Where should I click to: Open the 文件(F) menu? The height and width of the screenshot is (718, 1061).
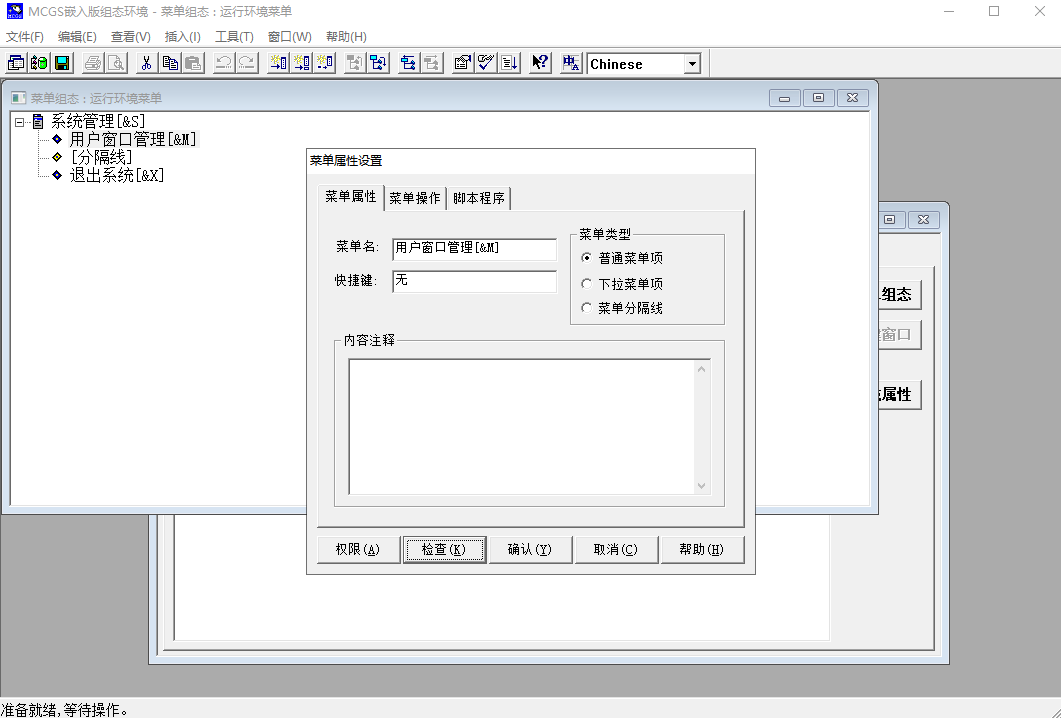(25, 37)
